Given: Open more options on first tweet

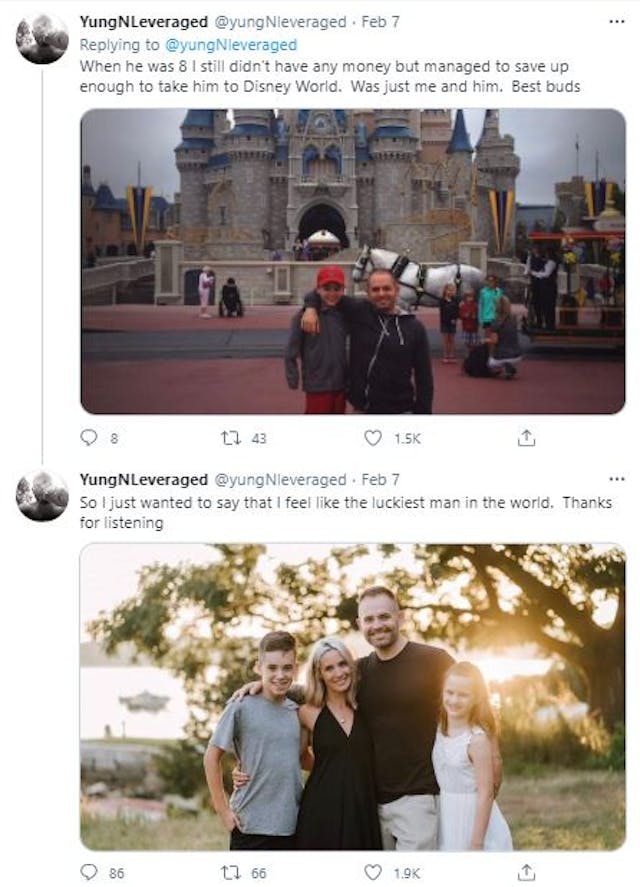Looking at the screenshot, I should [616, 22].
